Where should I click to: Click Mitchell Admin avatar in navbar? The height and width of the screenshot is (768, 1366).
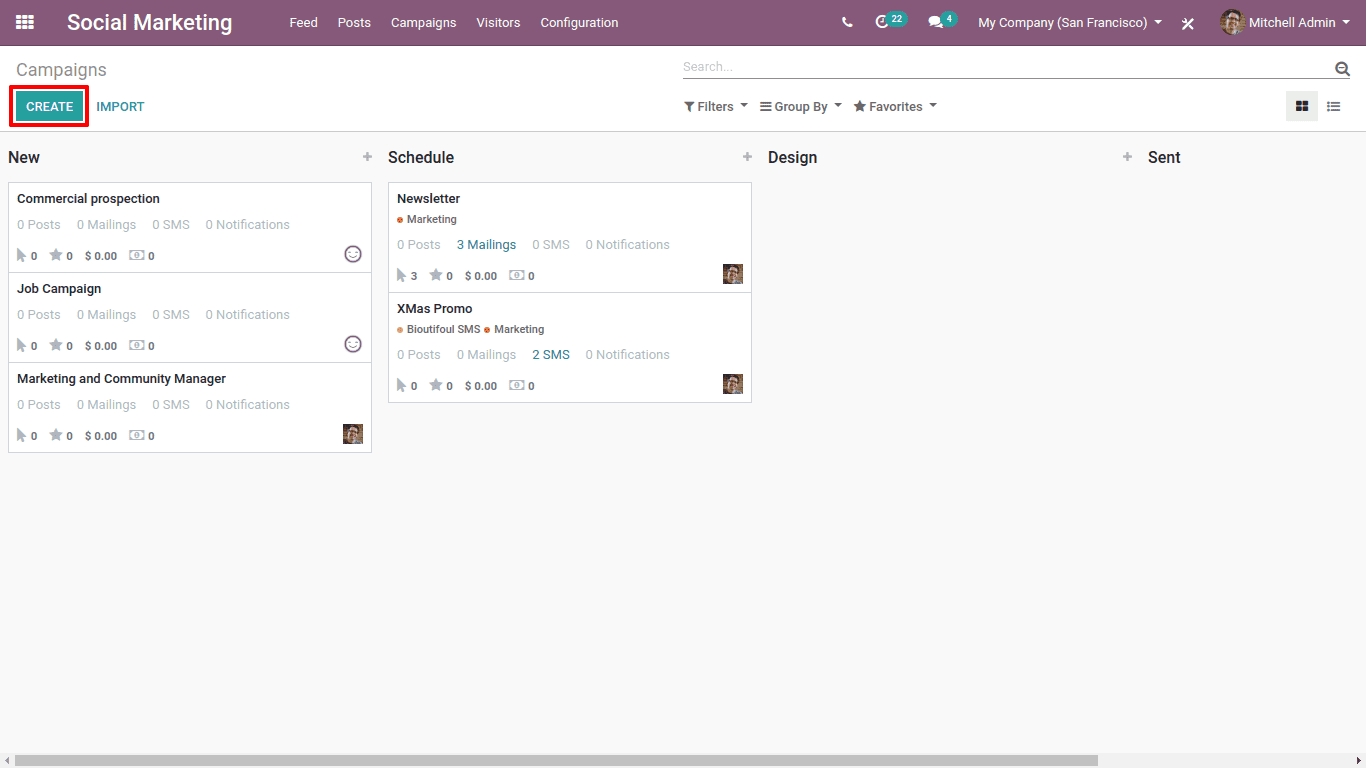click(1232, 22)
